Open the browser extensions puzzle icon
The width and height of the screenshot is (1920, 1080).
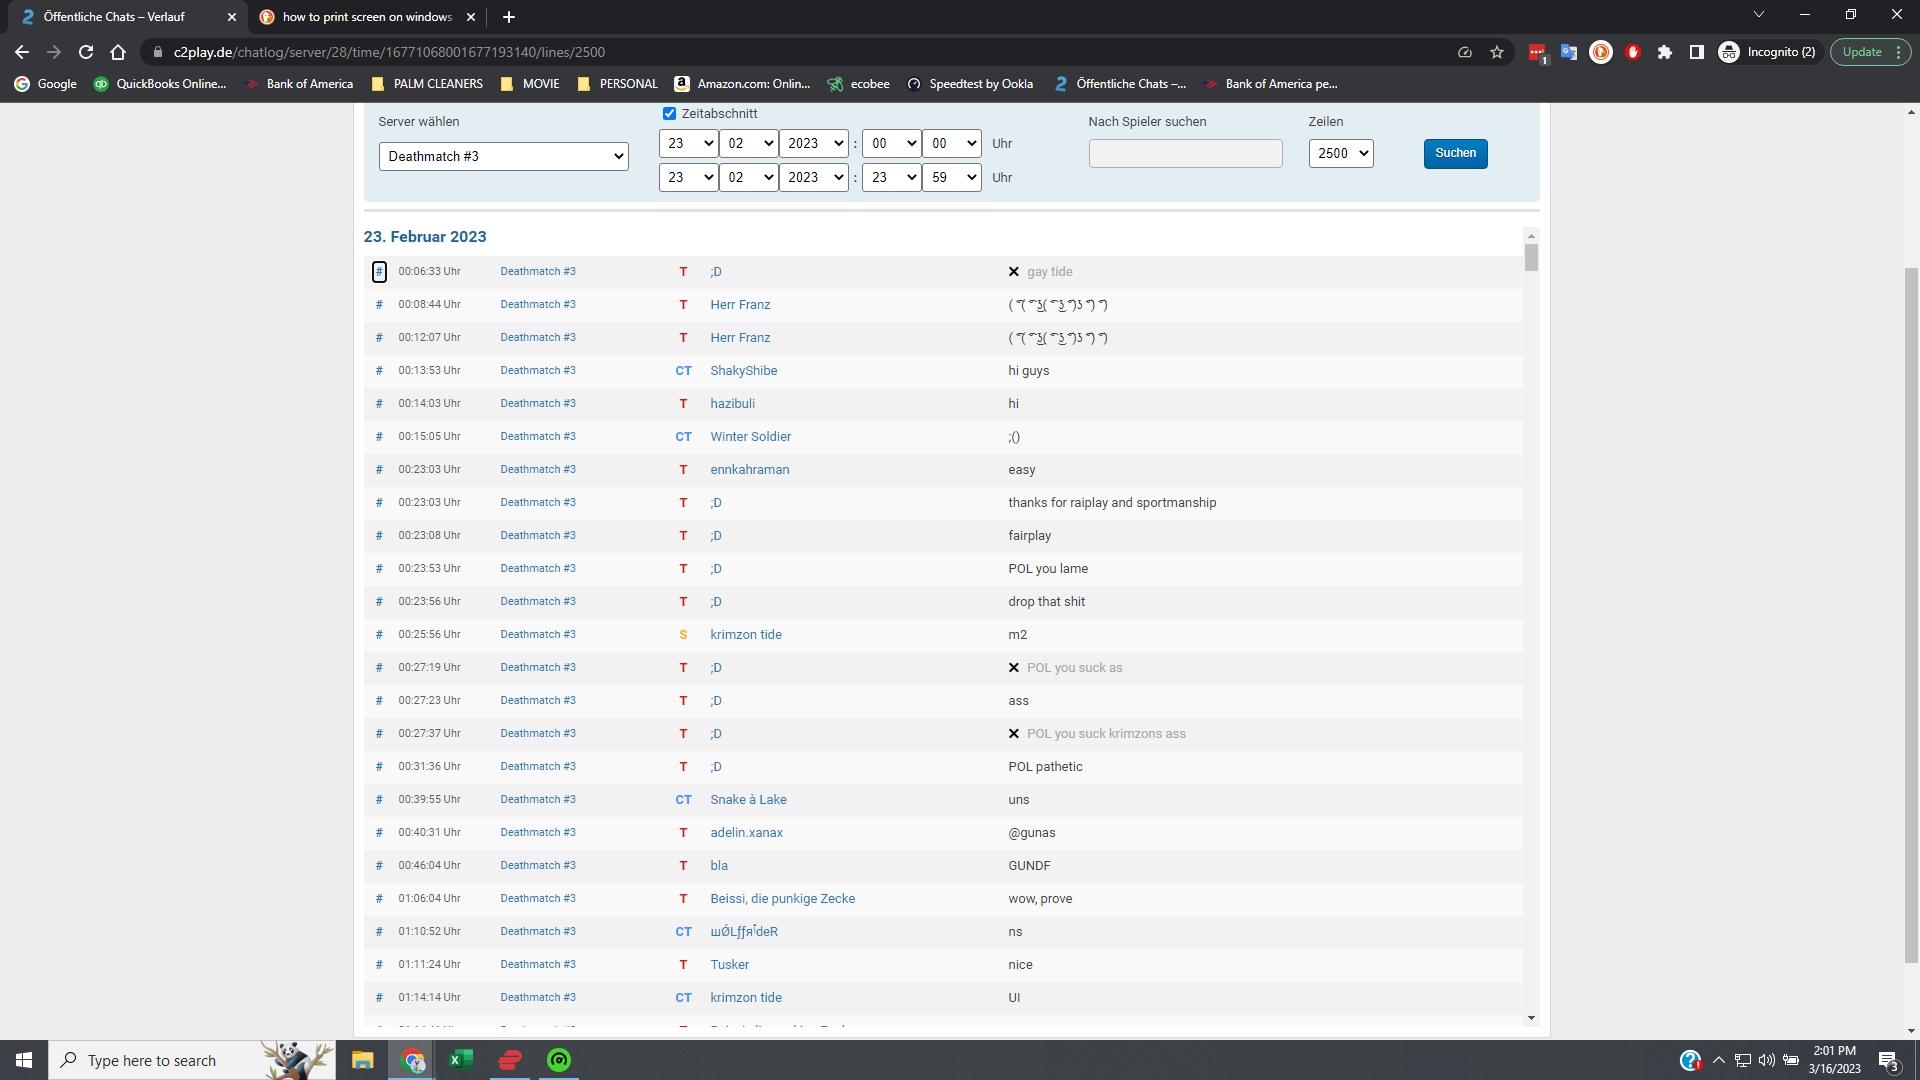pyautogui.click(x=1665, y=52)
